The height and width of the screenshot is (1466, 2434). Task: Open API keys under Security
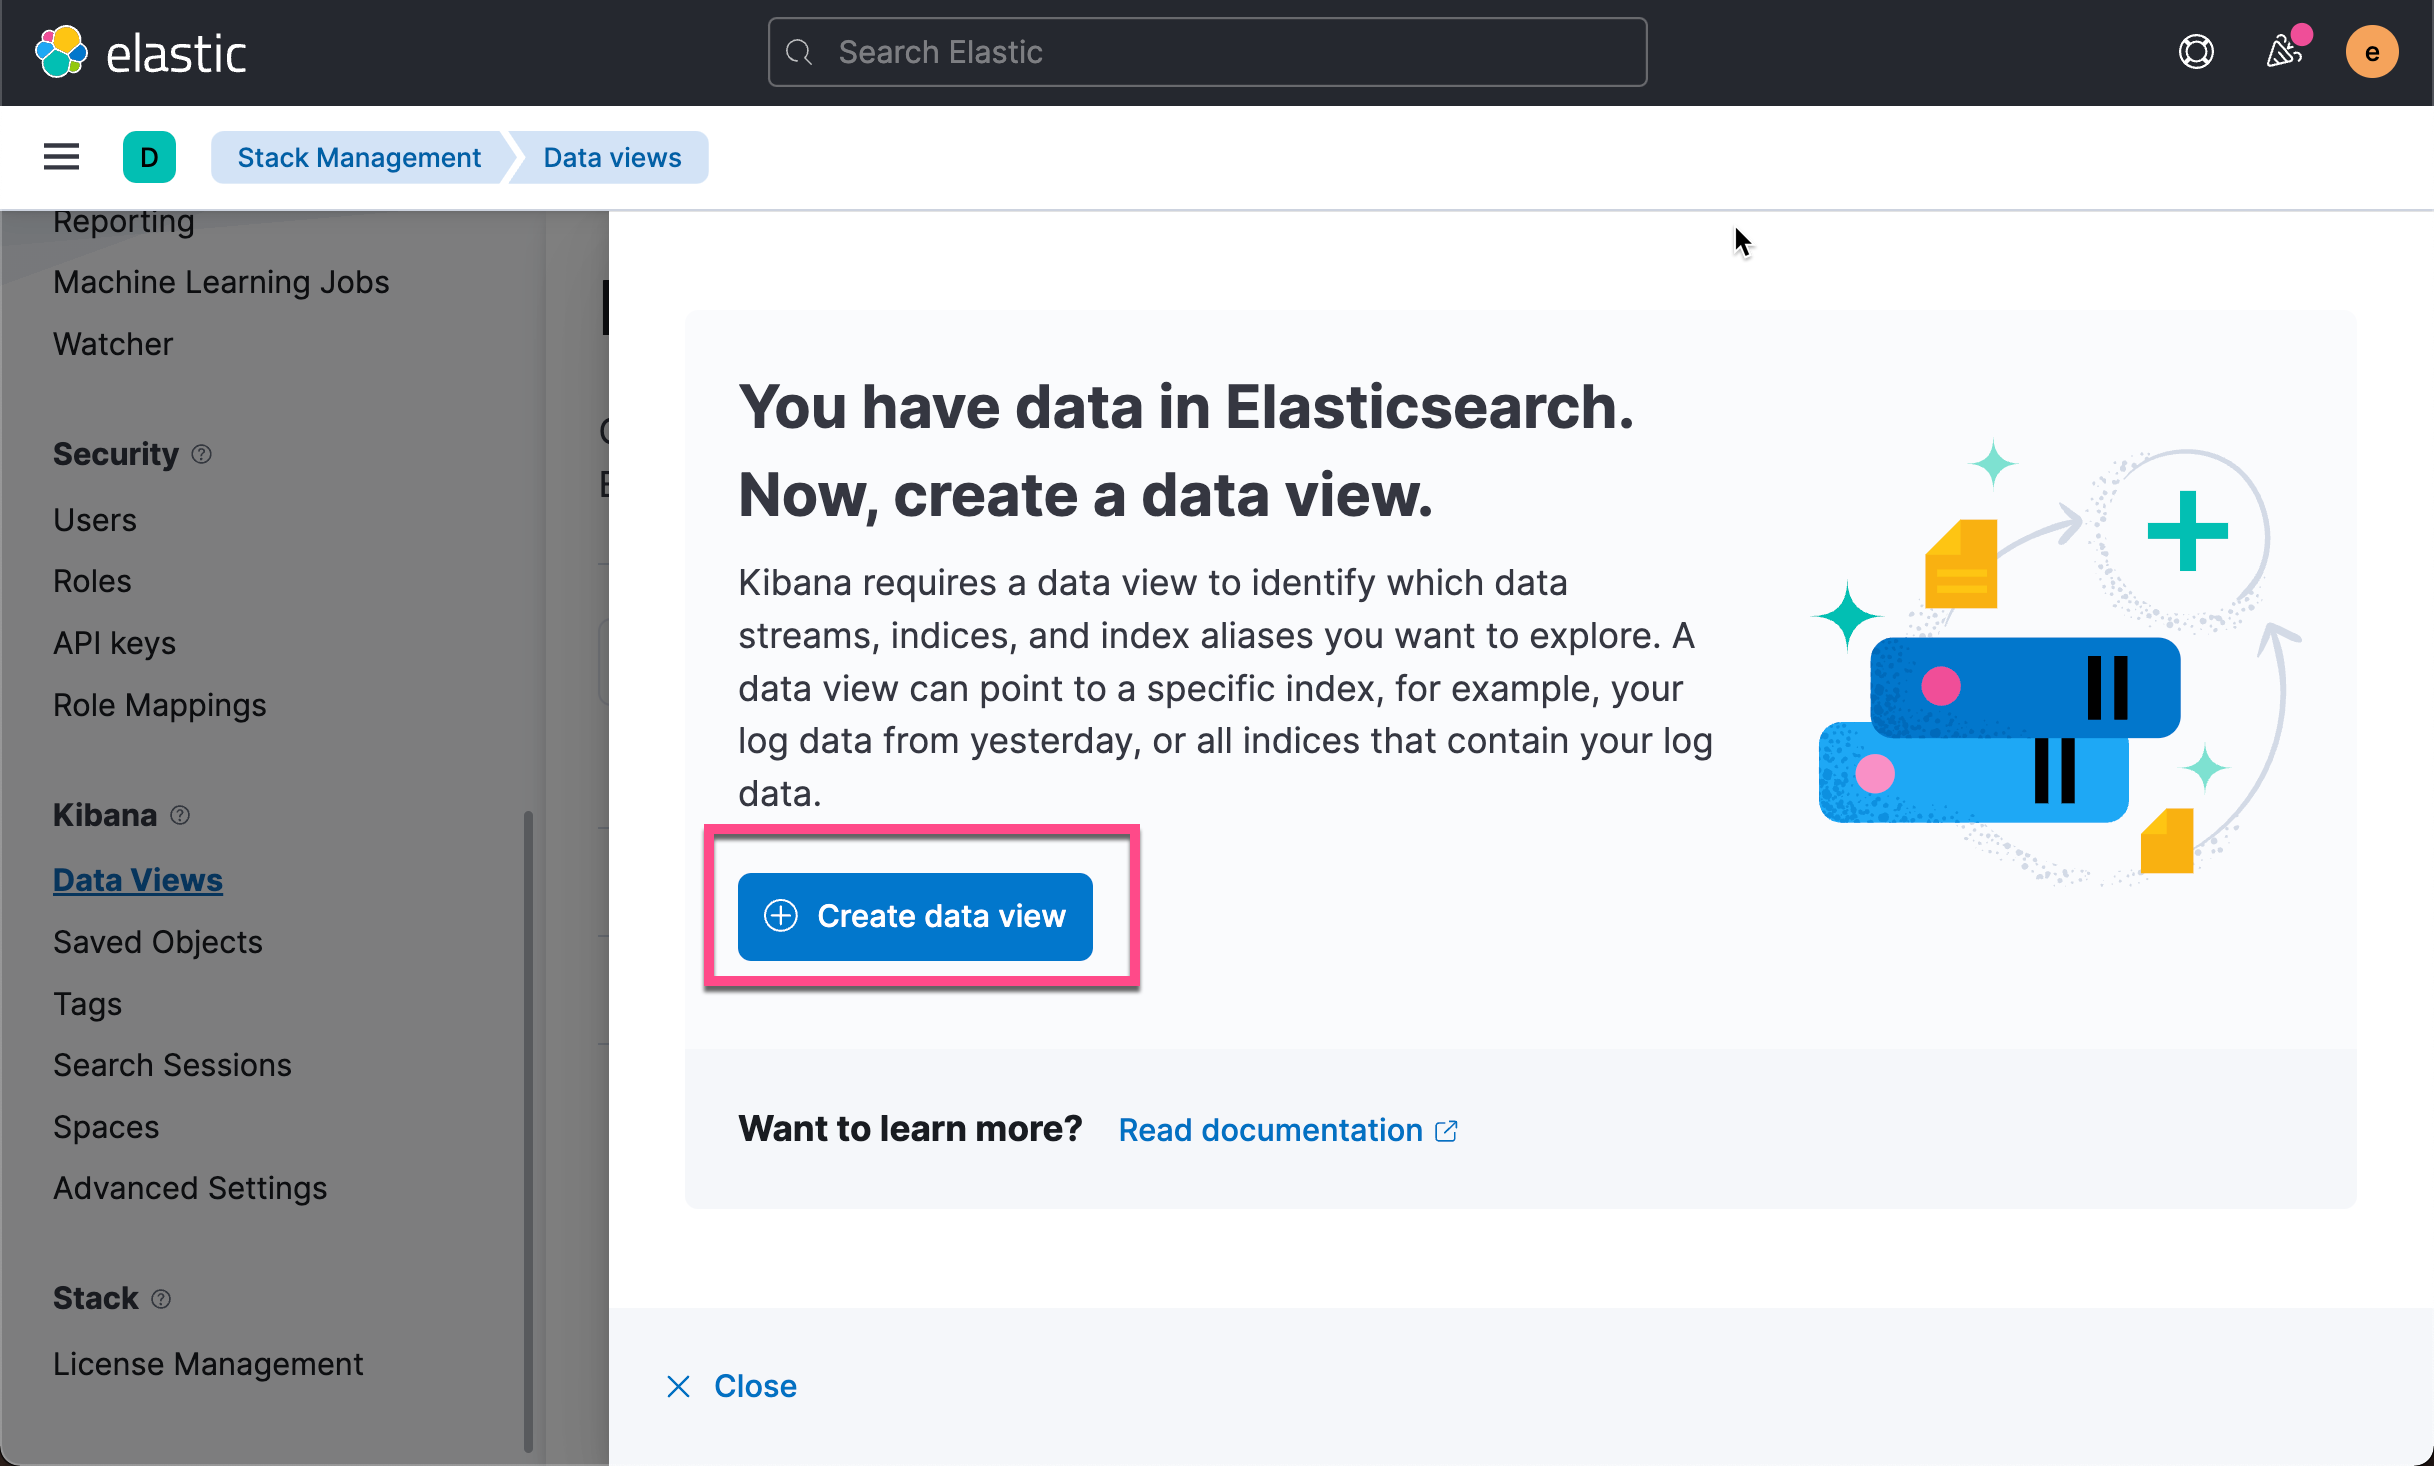pos(114,643)
